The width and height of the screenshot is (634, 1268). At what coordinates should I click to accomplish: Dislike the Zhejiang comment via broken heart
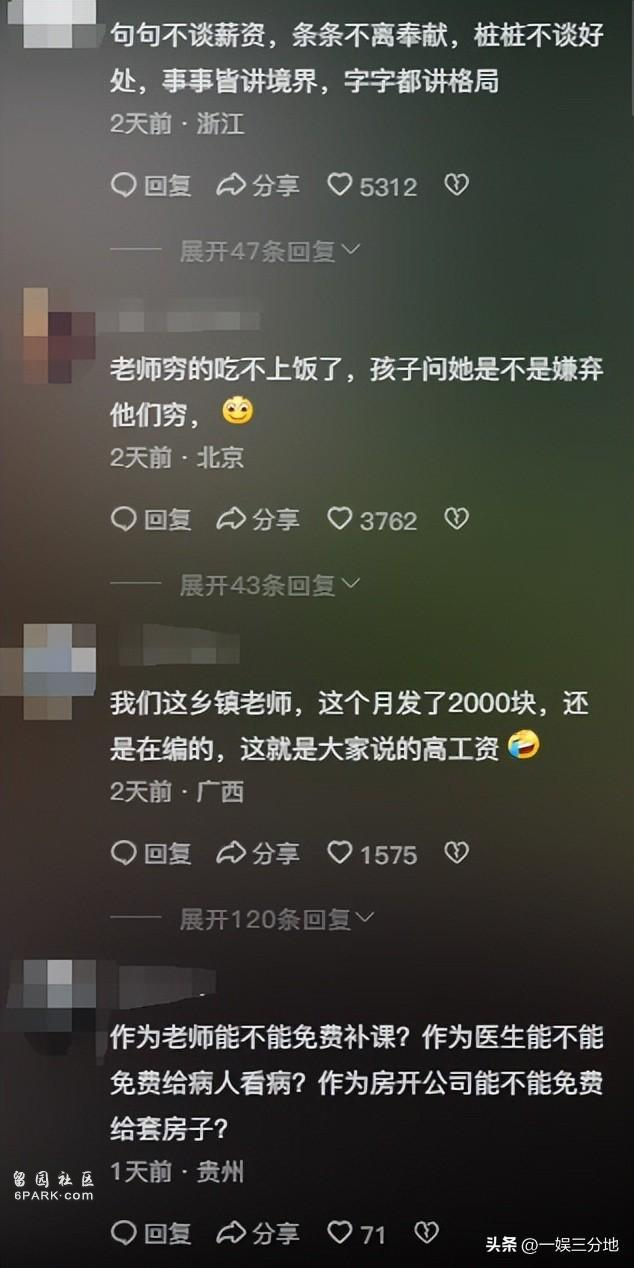click(456, 185)
